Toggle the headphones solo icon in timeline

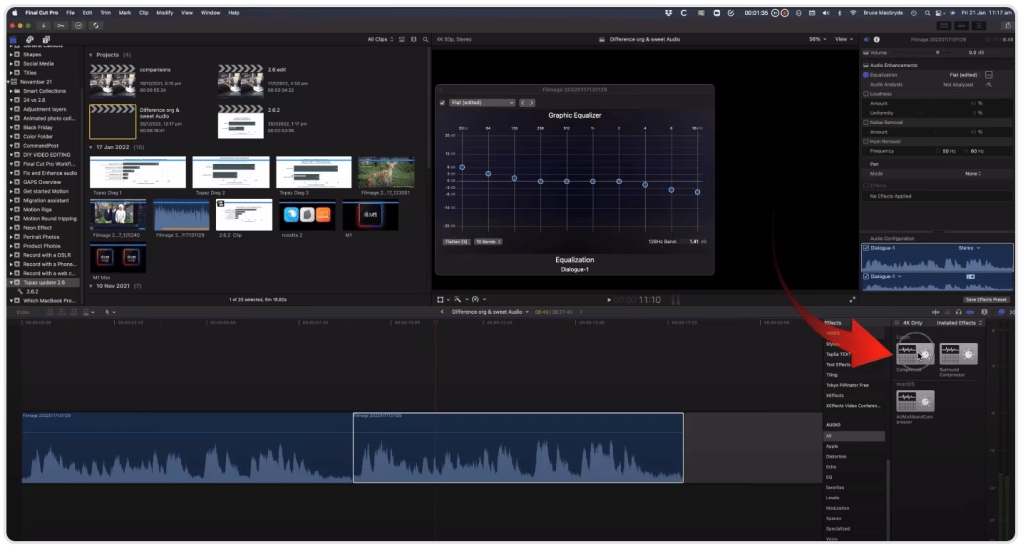[x=958, y=312]
